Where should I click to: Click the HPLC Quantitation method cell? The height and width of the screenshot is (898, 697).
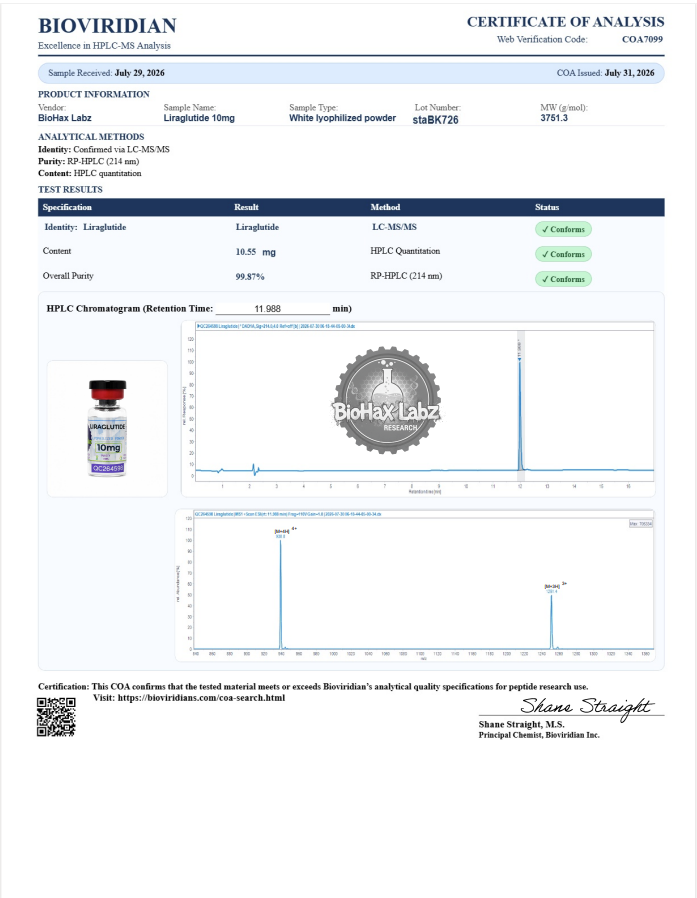click(x=405, y=251)
